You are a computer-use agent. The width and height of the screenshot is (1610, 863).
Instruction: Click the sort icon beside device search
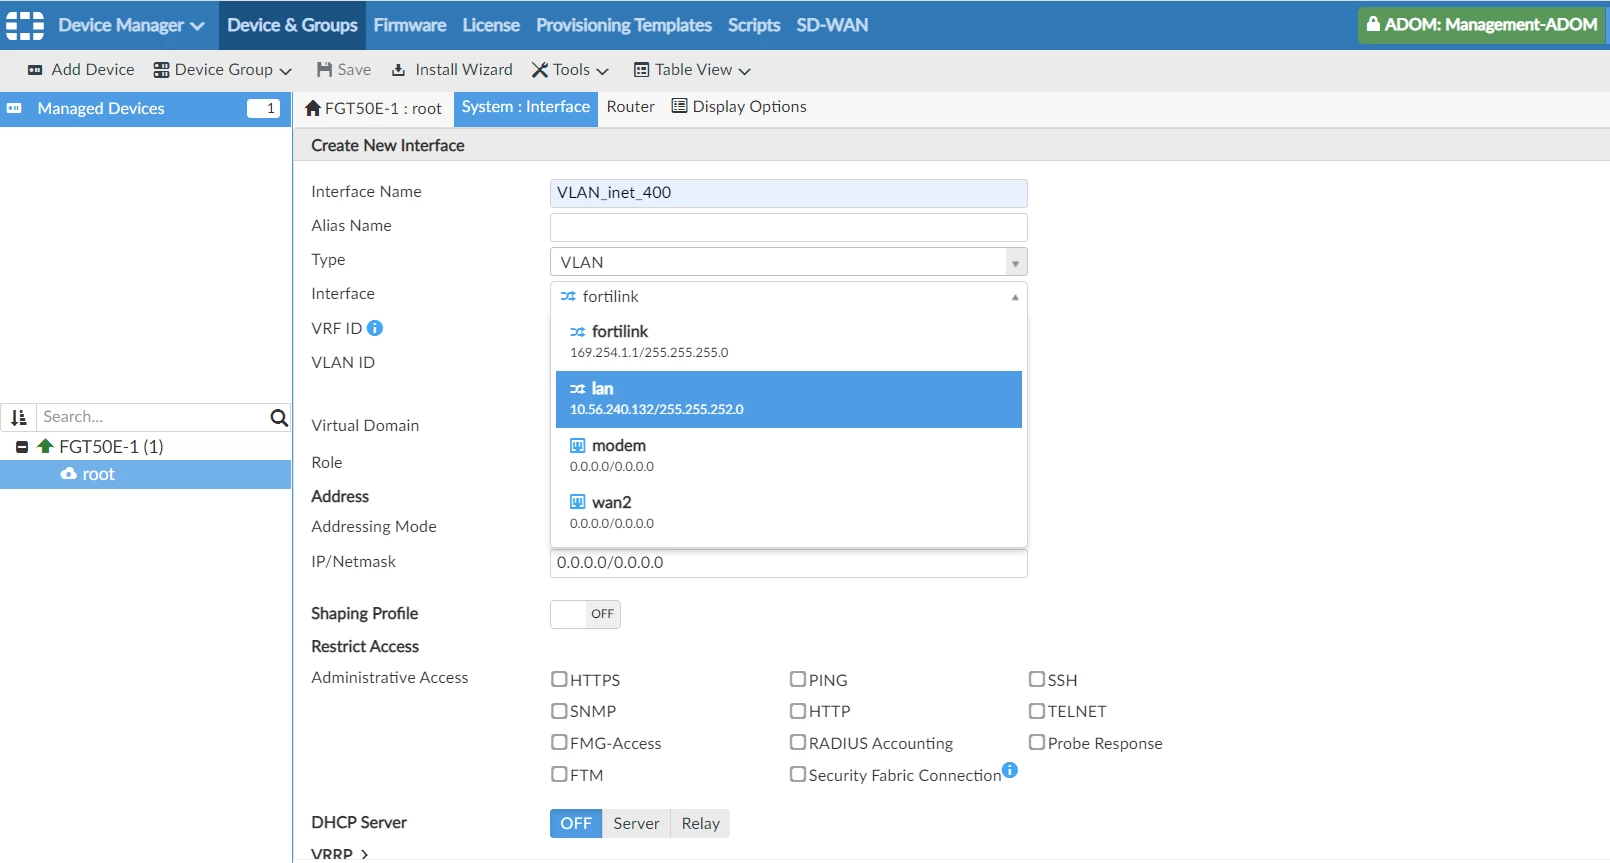click(18, 417)
